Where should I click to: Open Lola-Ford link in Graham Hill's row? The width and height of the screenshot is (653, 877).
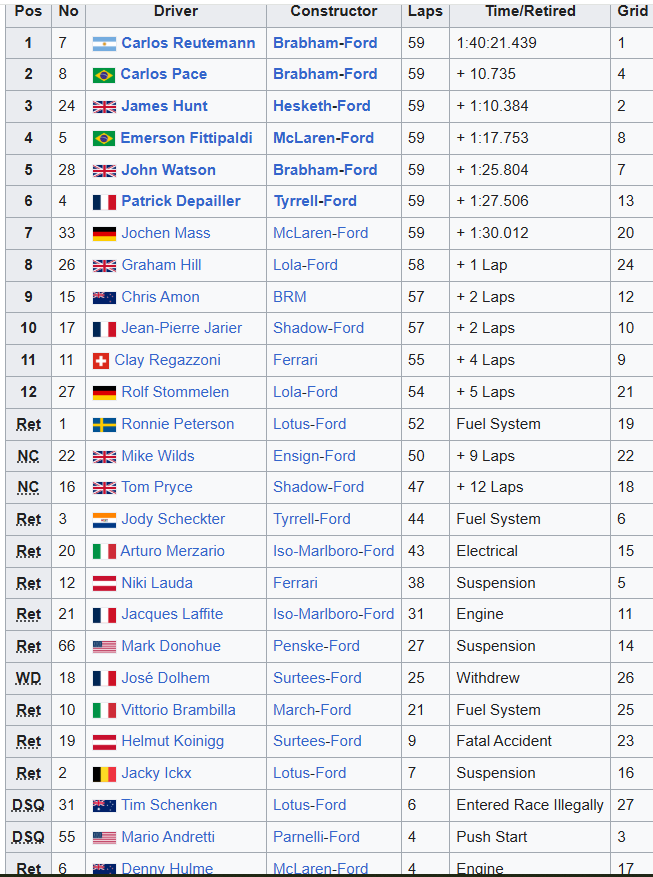point(305,265)
